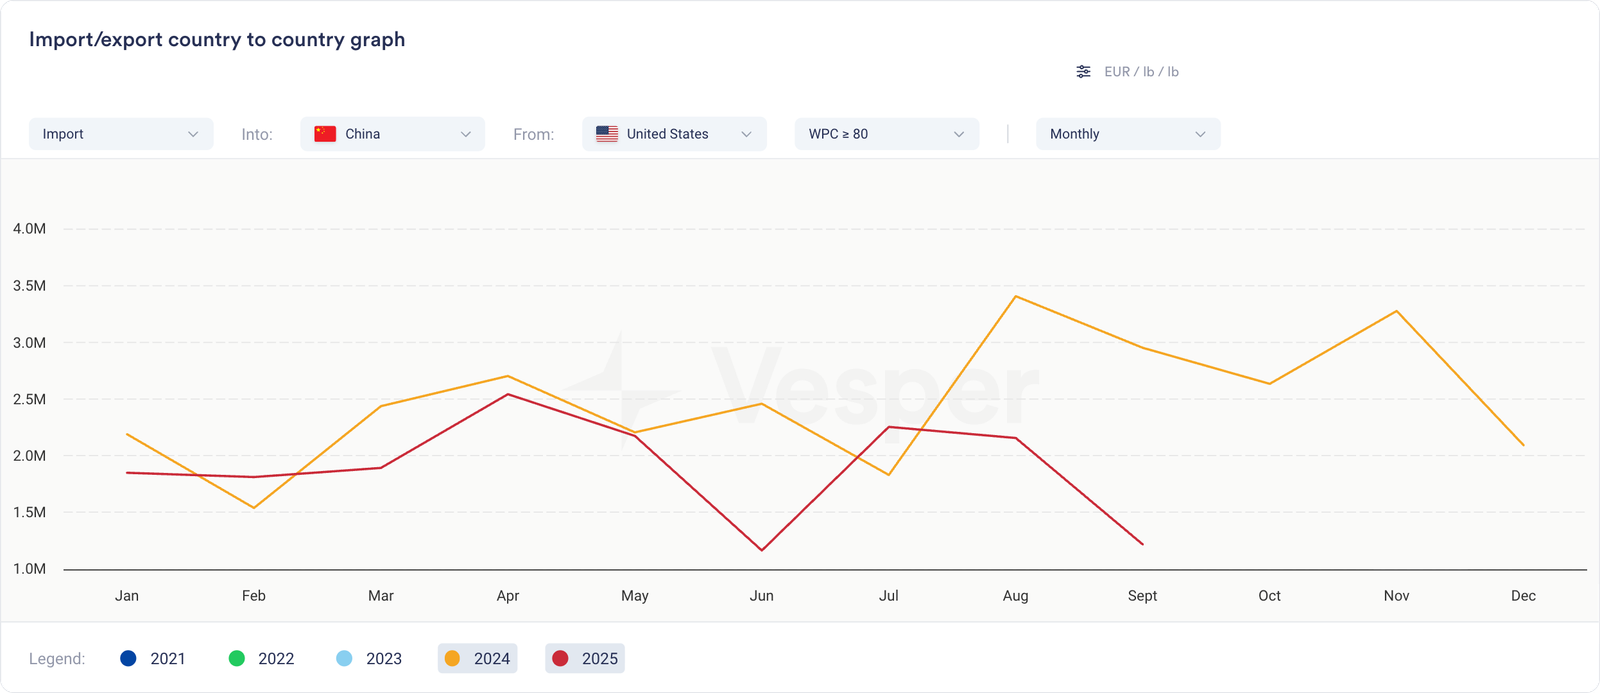Viewport: 1600px width, 693px height.
Task: Open the From country United States dropdown
Action: click(x=674, y=134)
